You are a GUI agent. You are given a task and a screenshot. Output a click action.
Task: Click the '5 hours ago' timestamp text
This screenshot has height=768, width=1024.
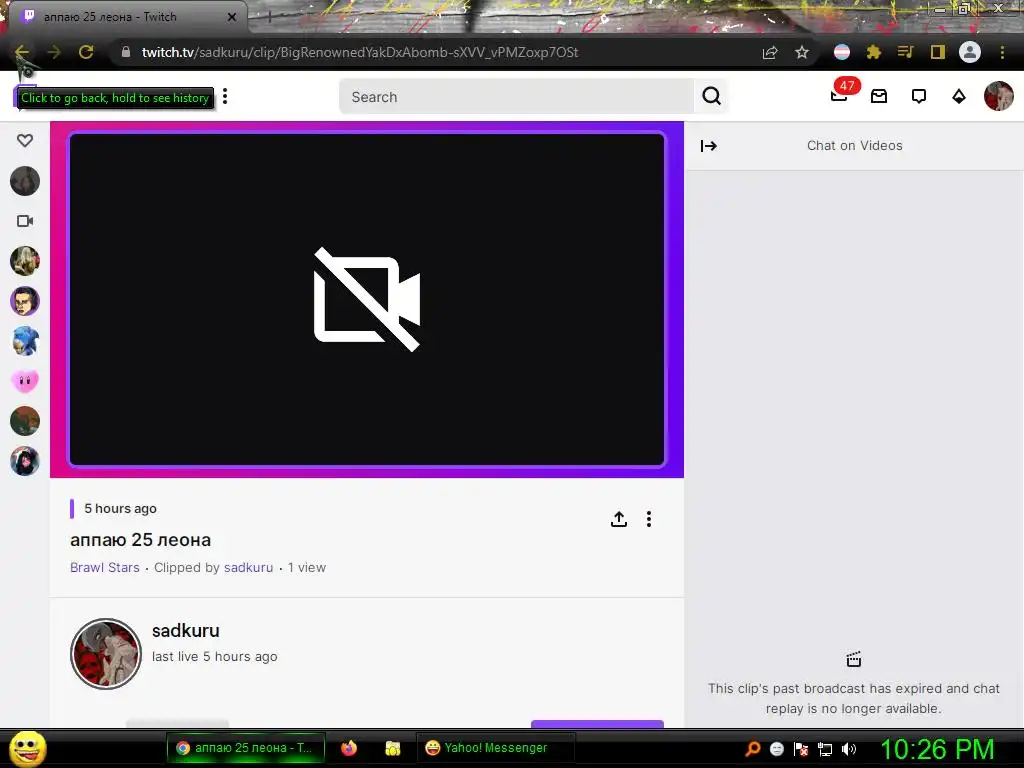coord(120,508)
